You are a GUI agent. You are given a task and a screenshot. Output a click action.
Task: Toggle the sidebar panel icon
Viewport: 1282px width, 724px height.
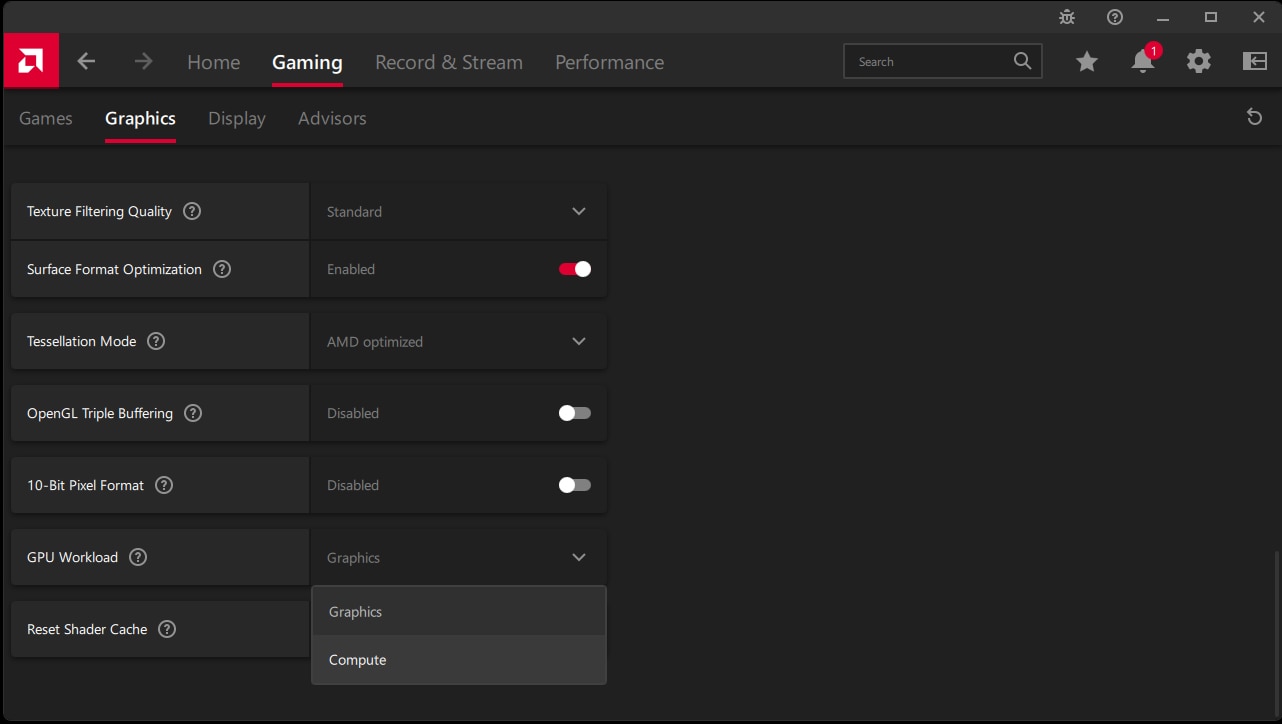(x=1255, y=61)
